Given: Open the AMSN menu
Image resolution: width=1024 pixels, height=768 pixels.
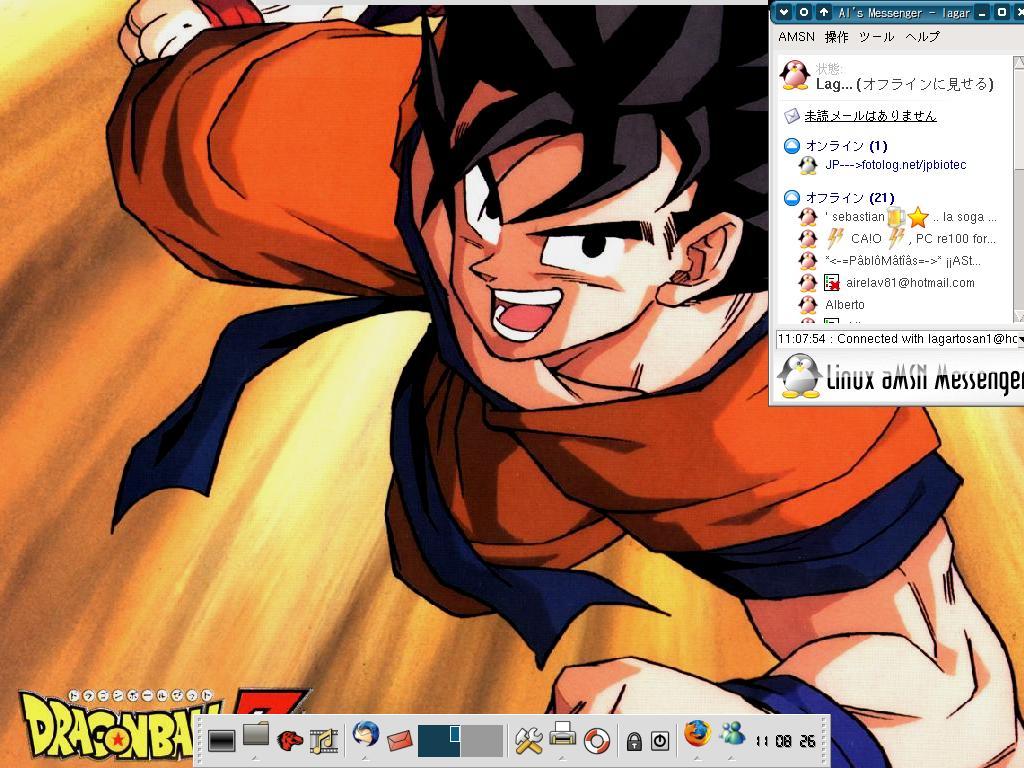Looking at the screenshot, I should (796, 37).
